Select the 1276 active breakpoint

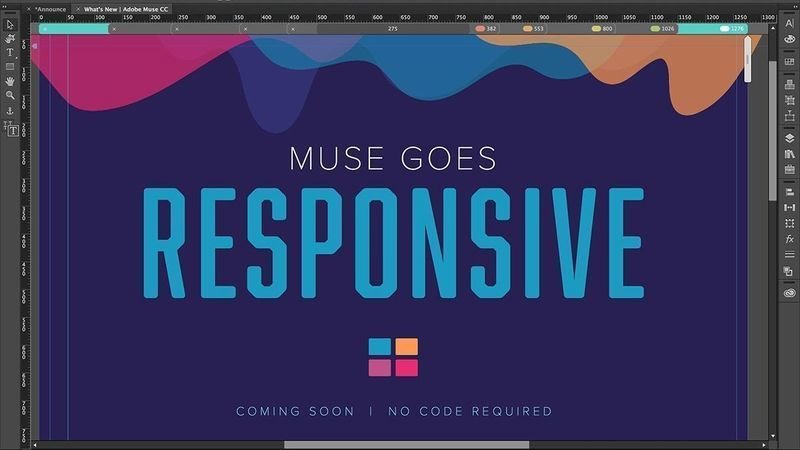(732, 29)
